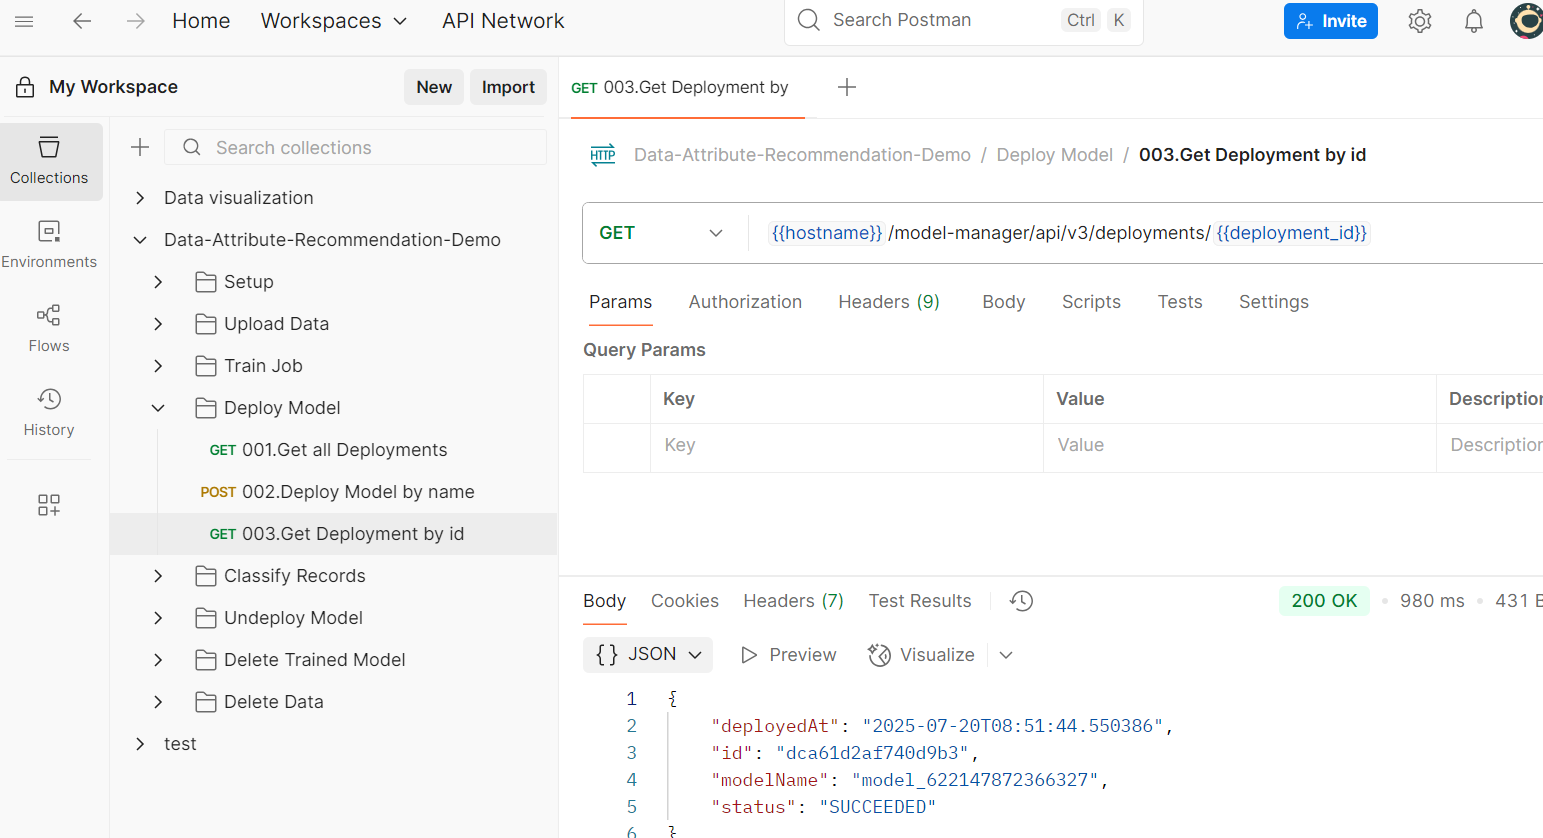This screenshot has height=838, width=1543.
Task: Open the hamburger main menu
Action: pyautogui.click(x=24, y=21)
